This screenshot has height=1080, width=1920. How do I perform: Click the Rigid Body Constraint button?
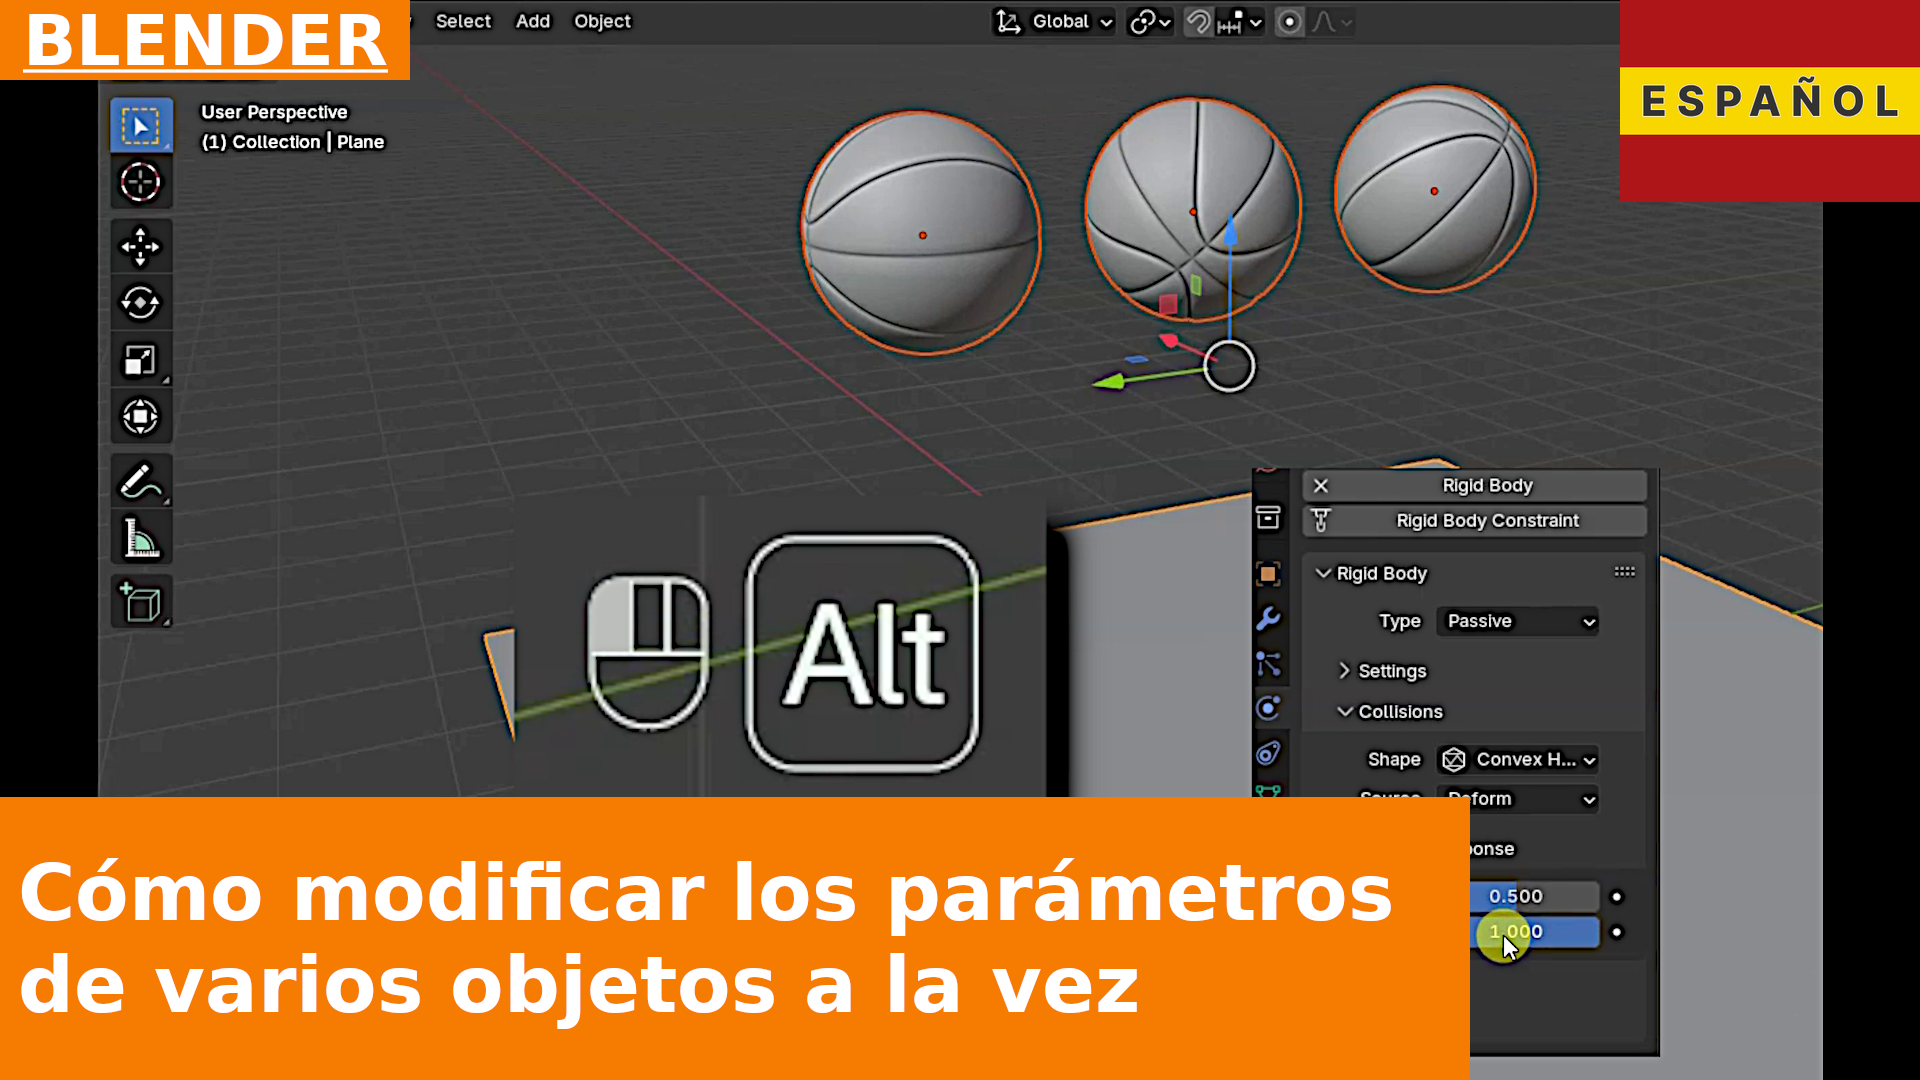(1475, 520)
